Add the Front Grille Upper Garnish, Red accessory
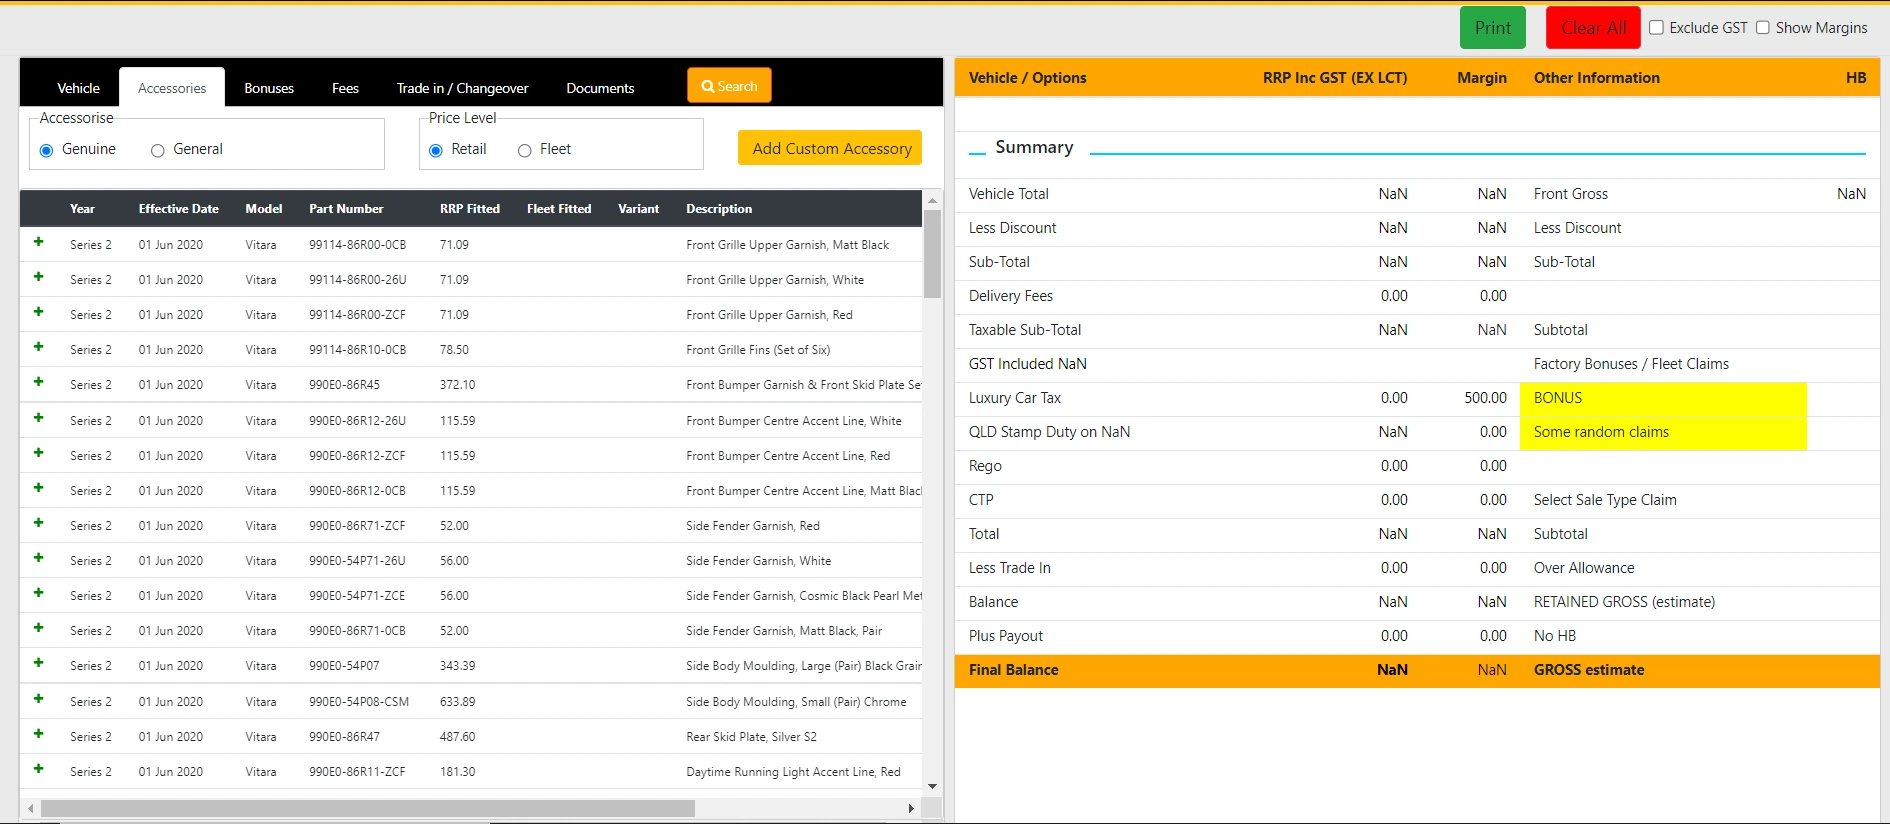 click(38, 312)
